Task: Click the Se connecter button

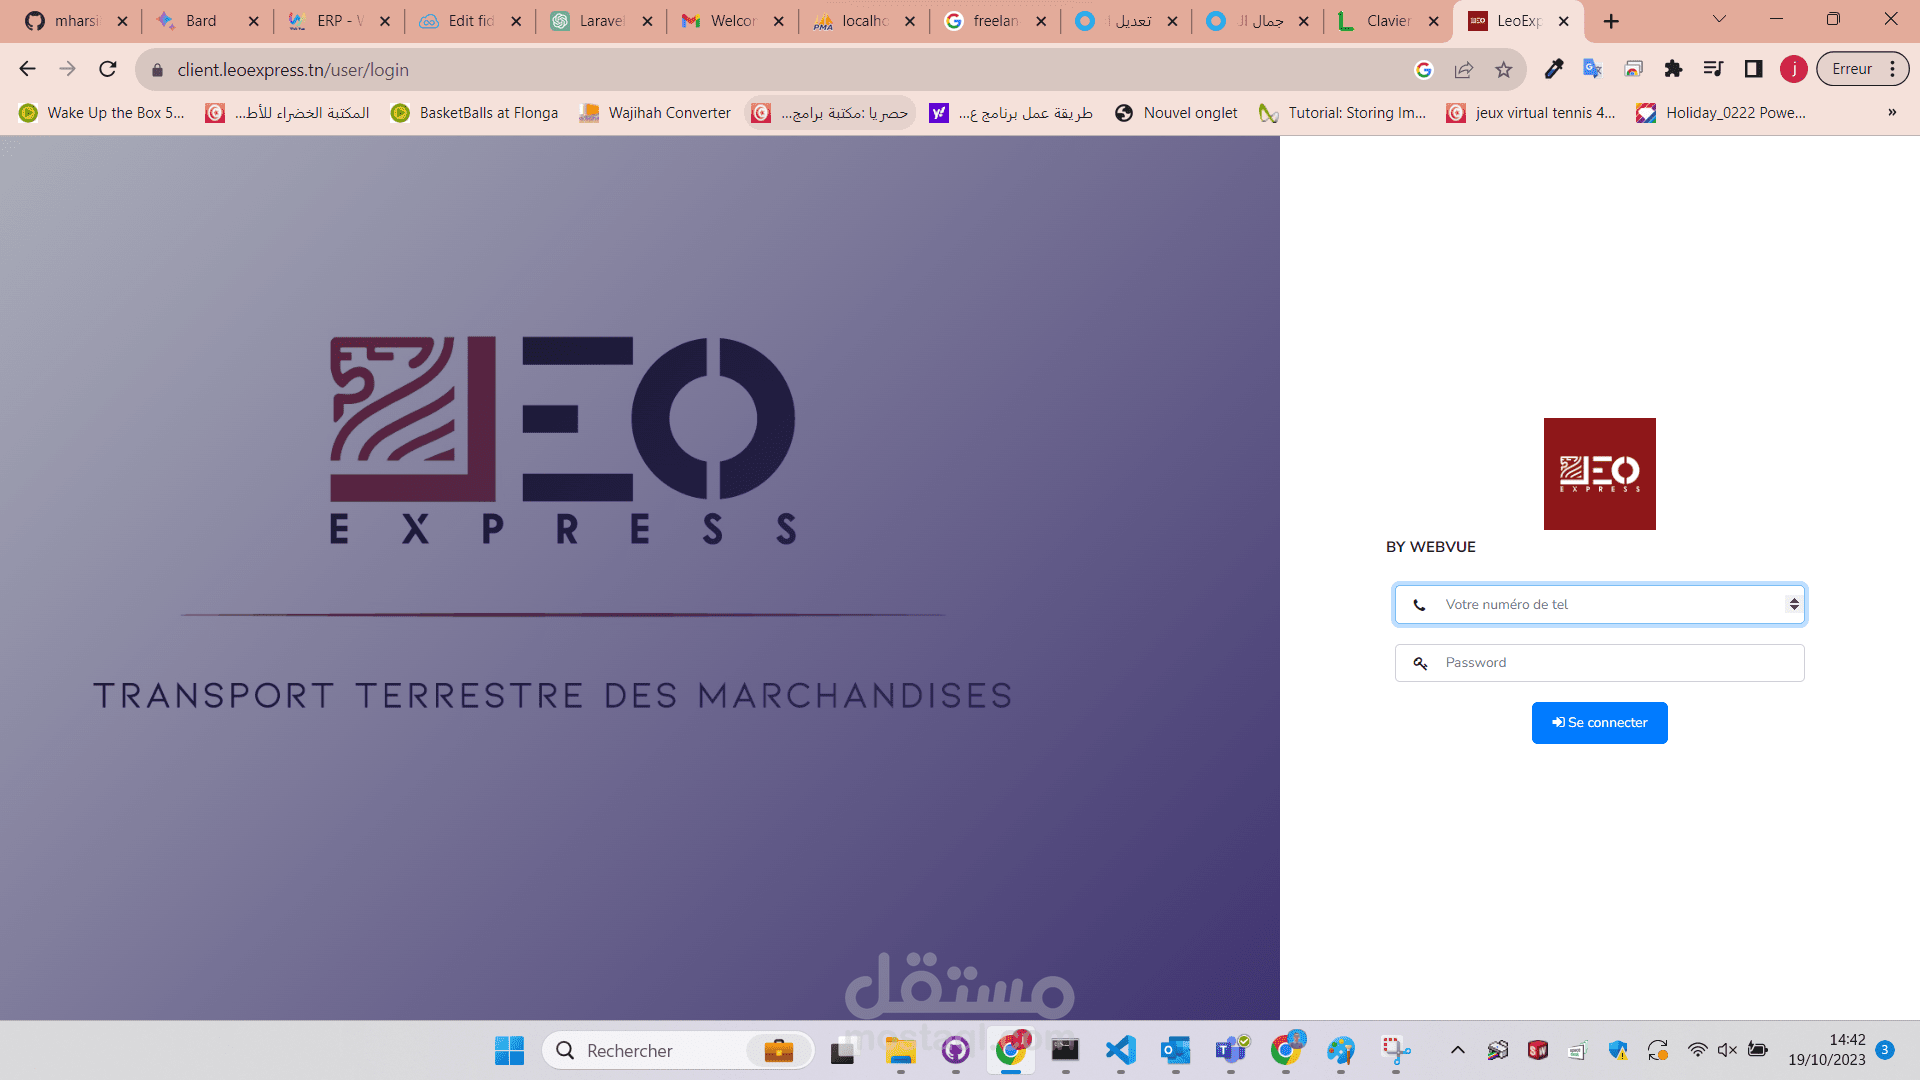Action: click(x=1600, y=723)
